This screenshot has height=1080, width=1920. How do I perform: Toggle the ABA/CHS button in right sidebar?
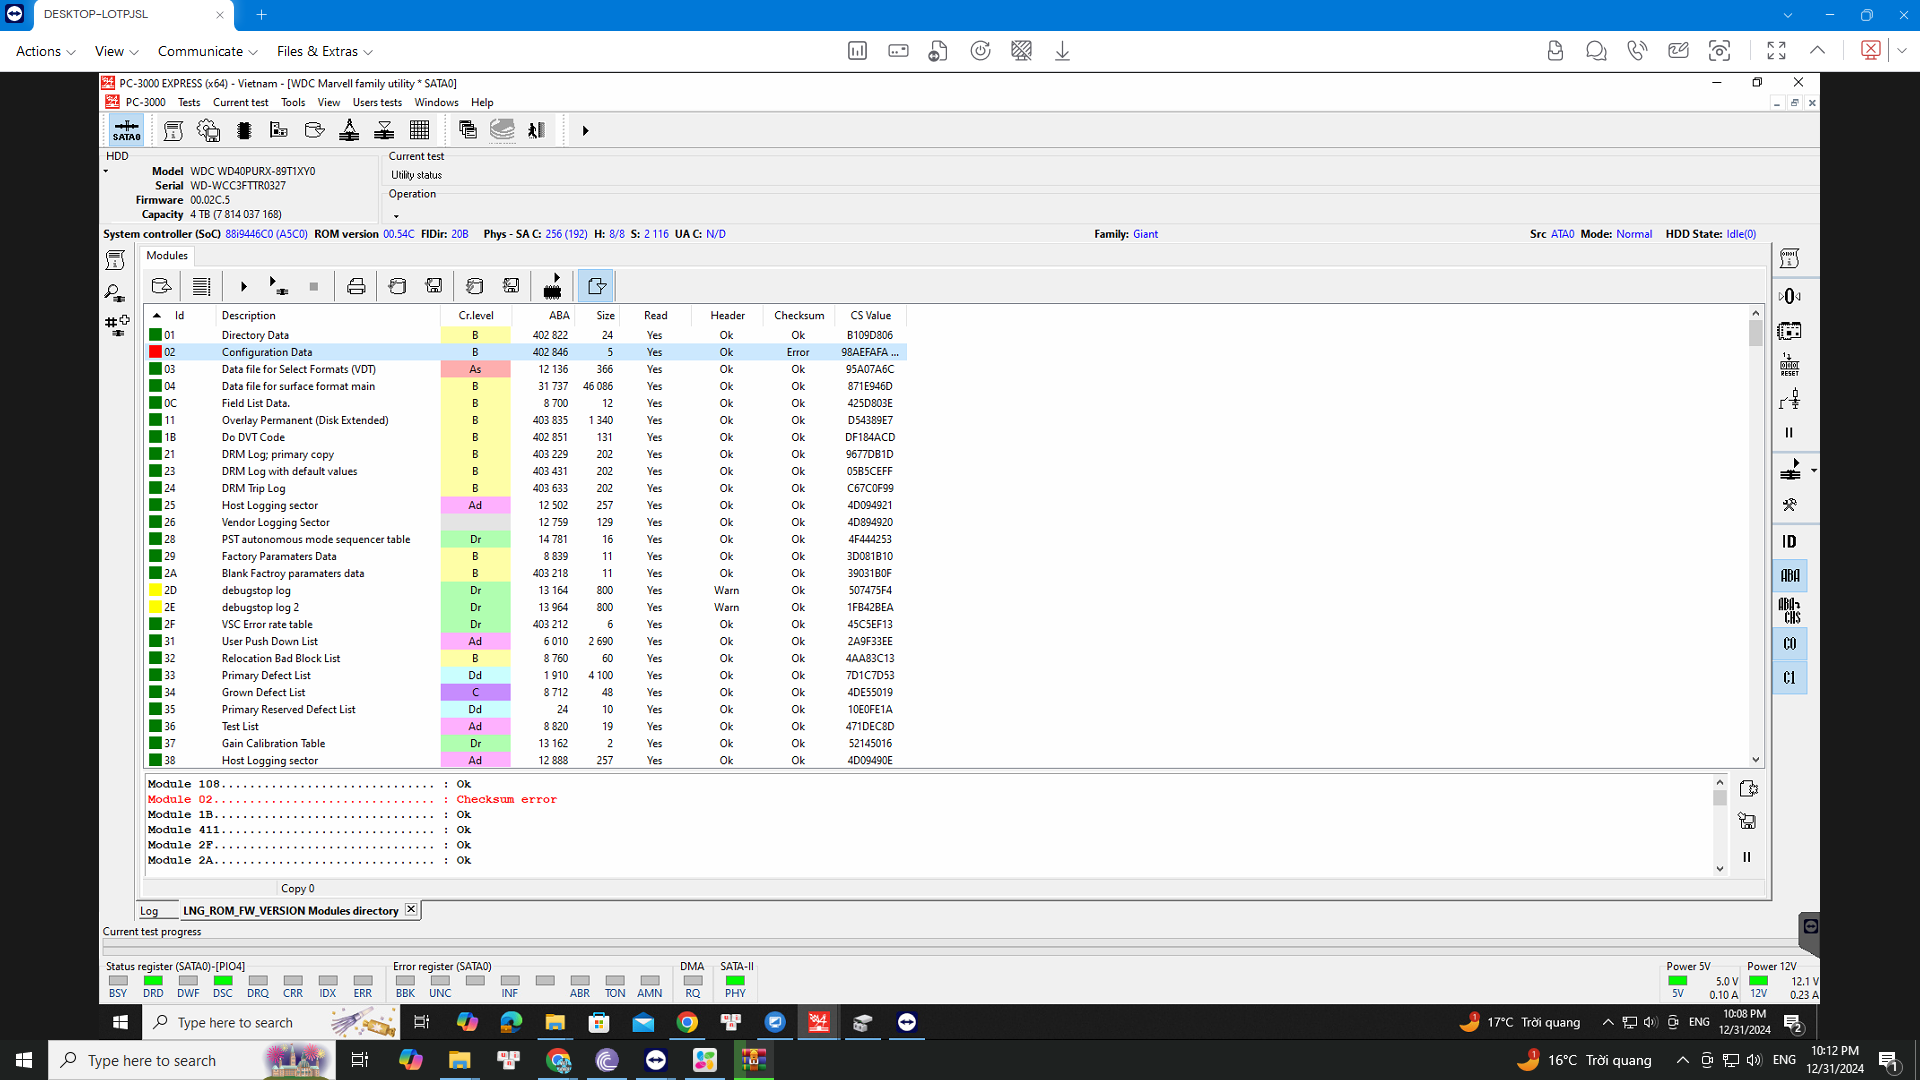coord(1790,610)
